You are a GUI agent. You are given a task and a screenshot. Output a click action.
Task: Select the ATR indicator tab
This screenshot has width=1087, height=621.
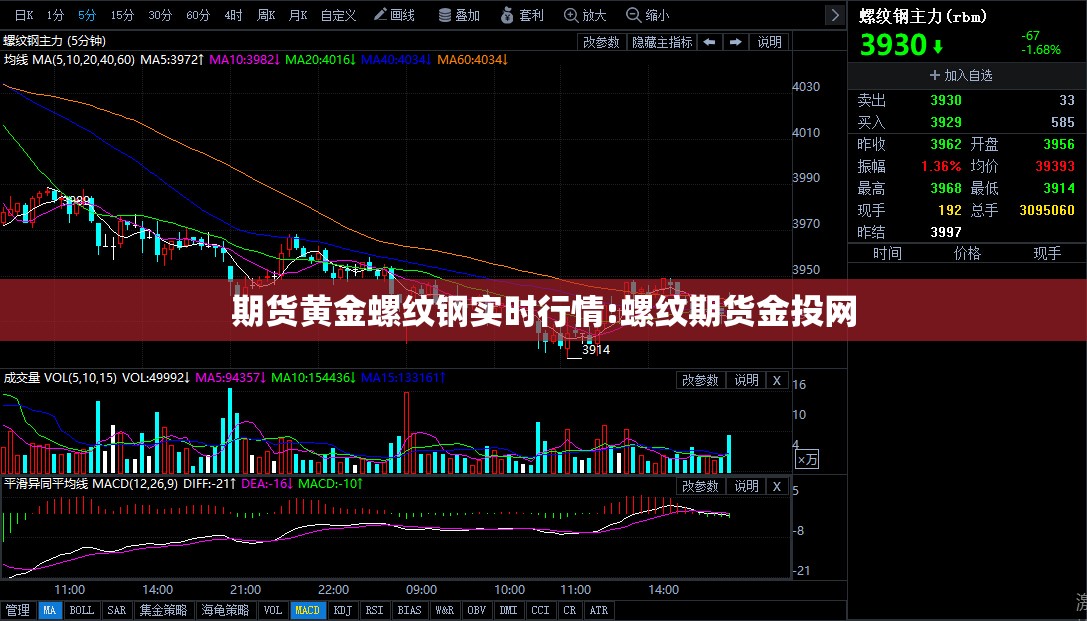pyautogui.click(x=598, y=610)
